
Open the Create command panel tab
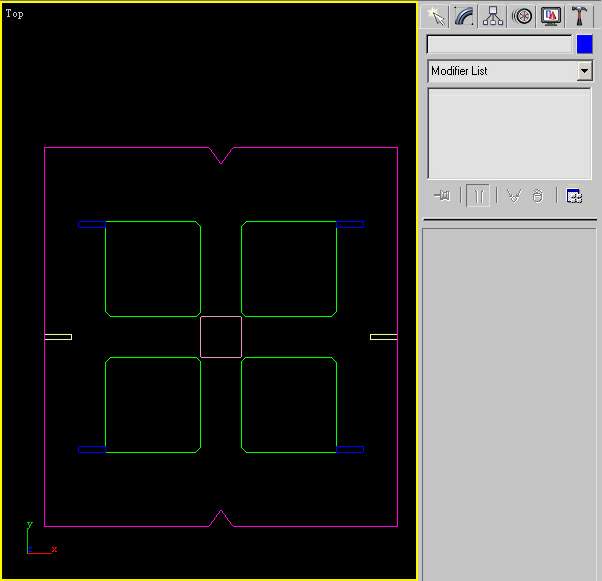436,17
